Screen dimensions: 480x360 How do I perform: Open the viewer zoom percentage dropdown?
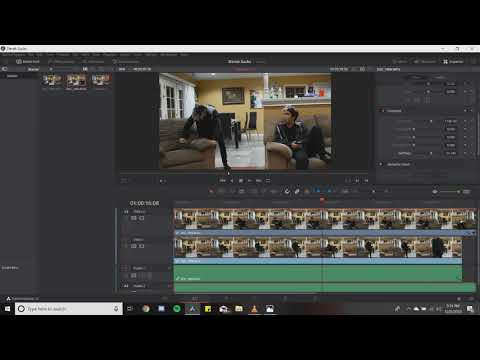click(x=122, y=69)
